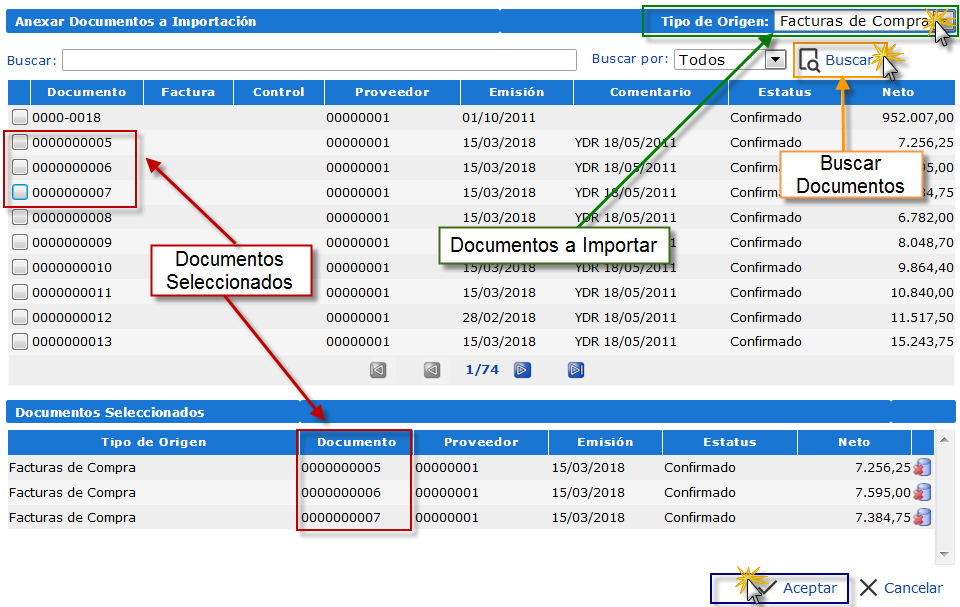Sort by the Documento column header in top table

[x=87, y=92]
